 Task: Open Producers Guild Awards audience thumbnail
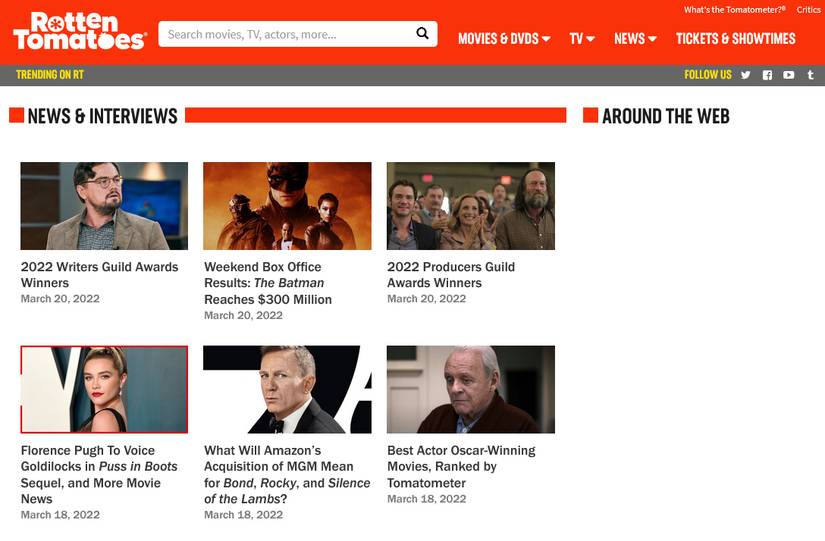[x=471, y=206]
